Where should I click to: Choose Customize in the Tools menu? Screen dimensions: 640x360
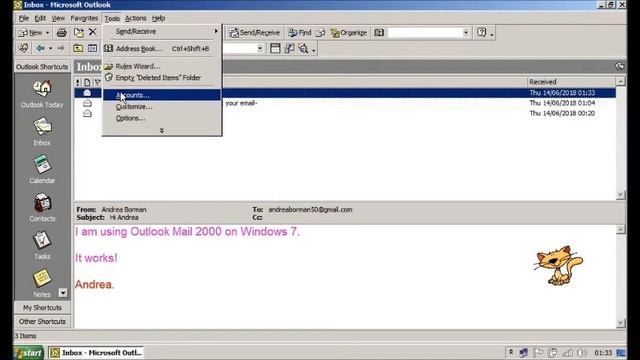coord(162,107)
